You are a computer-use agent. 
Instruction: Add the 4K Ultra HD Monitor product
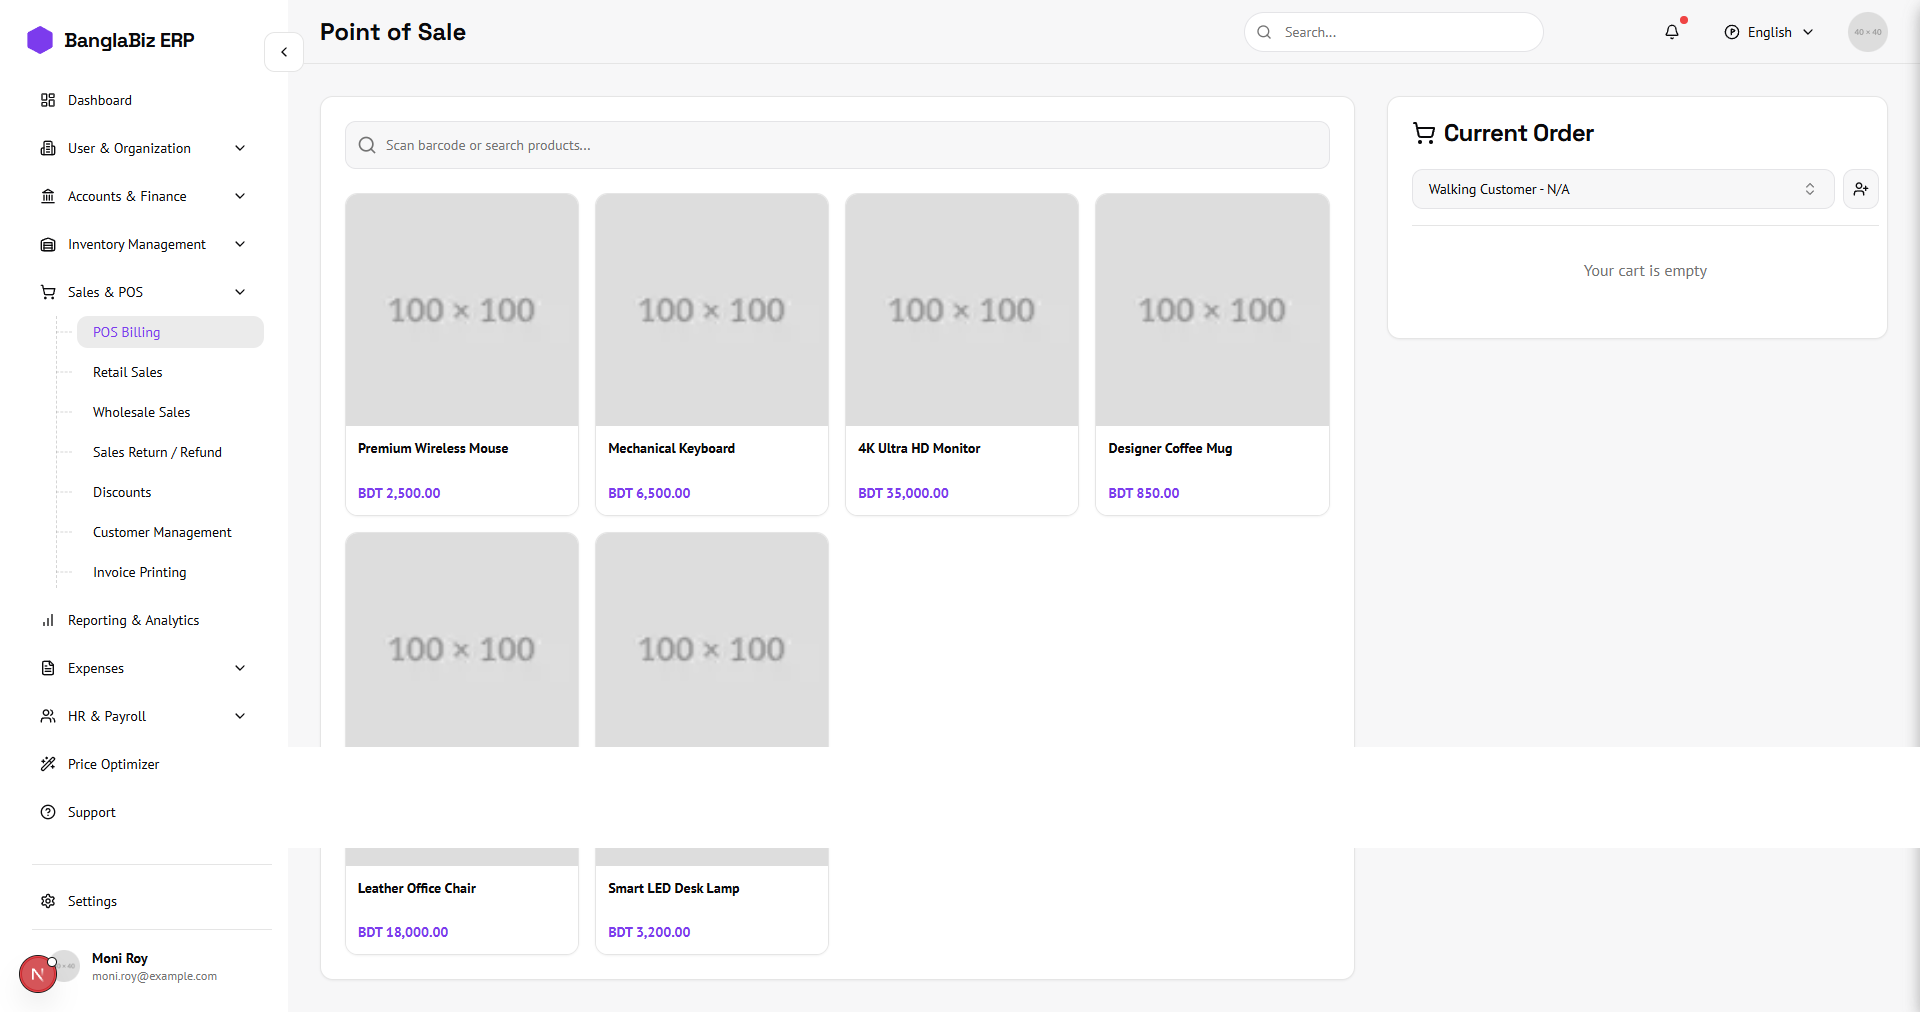click(x=961, y=354)
